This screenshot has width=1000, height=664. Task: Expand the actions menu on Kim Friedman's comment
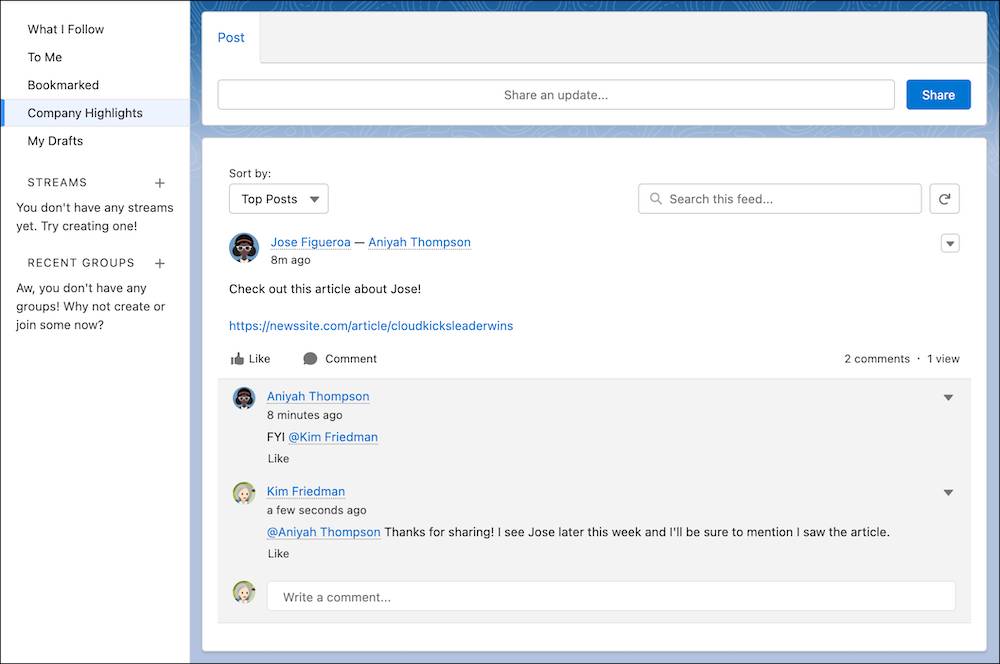pyautogui.click(x=947, y=492)
